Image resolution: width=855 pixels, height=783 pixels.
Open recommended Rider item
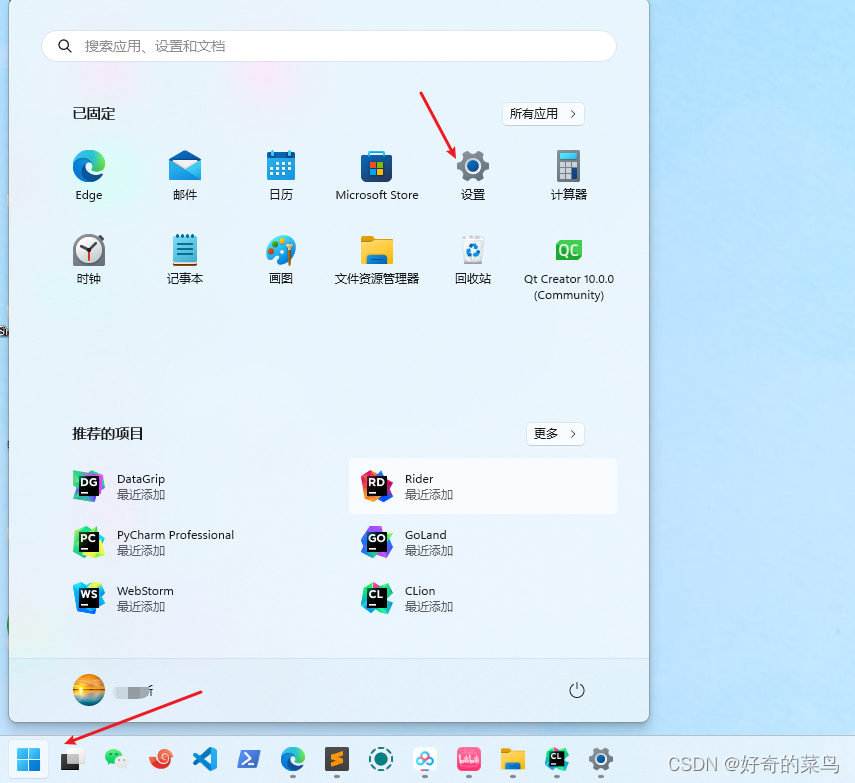coord(483,486)
